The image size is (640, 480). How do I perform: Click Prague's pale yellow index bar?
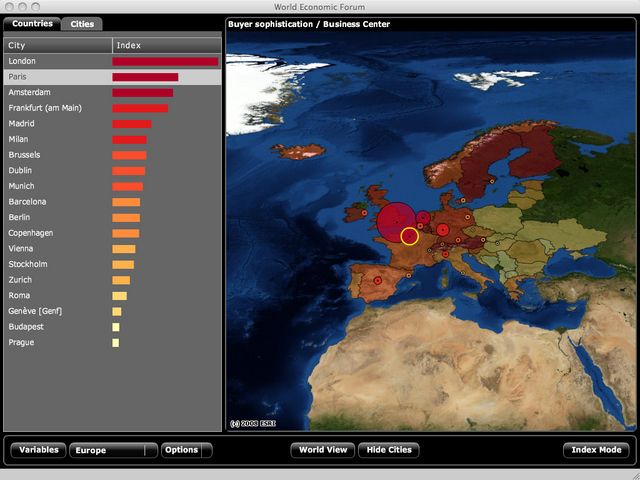[116, 343]
